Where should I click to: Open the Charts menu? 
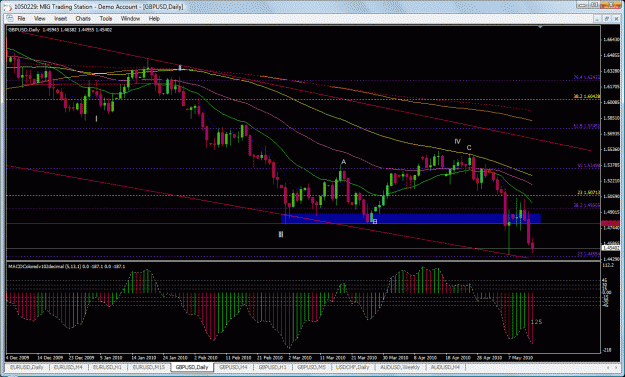[x=83, y=18]
